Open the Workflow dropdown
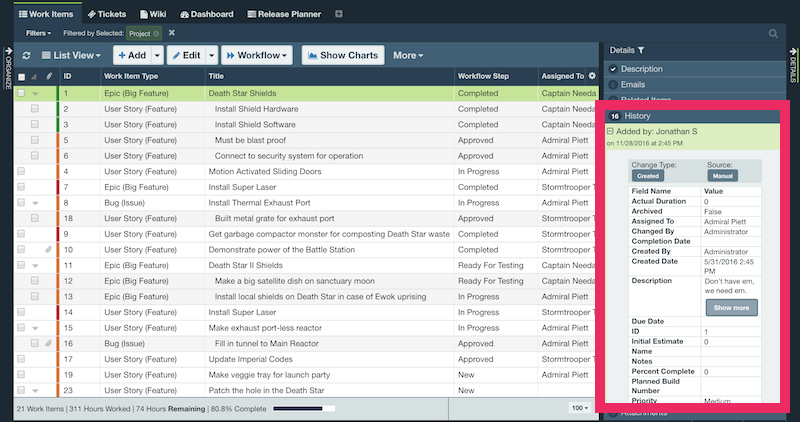The image size is (800, 422). point(257,55)
